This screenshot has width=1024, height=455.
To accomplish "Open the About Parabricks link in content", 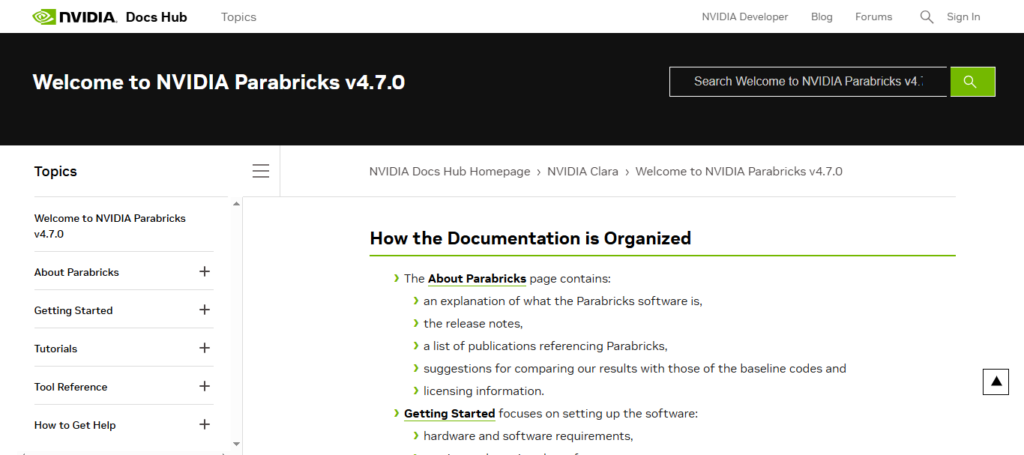I will pos(477,279).
